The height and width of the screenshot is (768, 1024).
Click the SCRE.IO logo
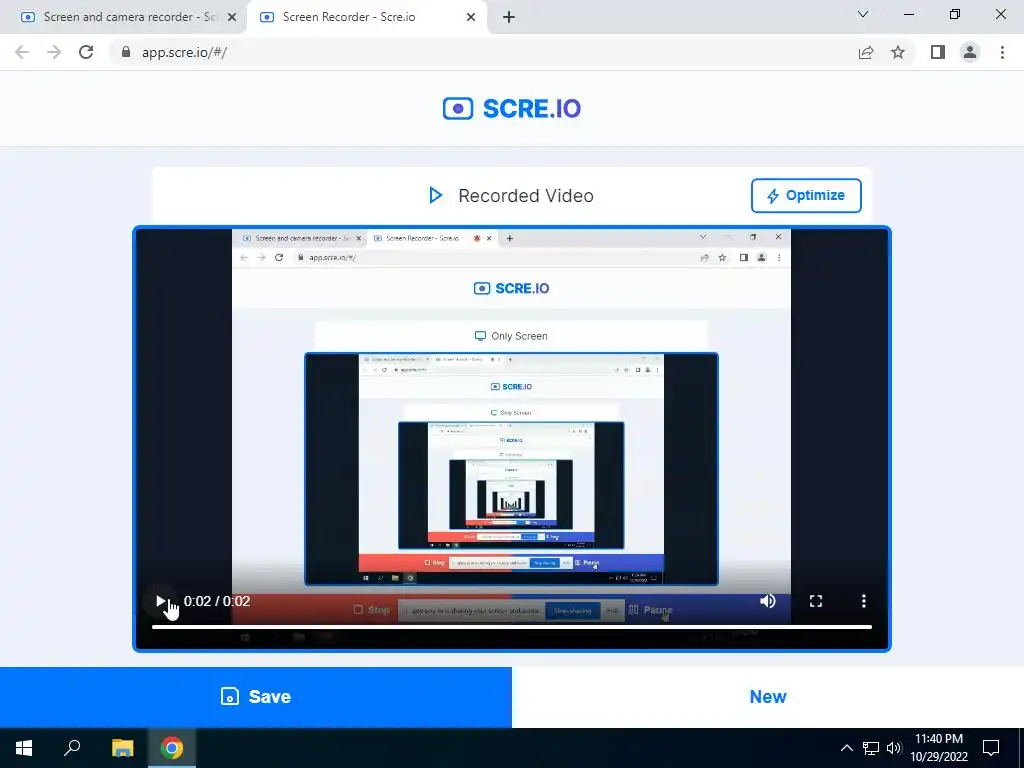pos(511,108)
